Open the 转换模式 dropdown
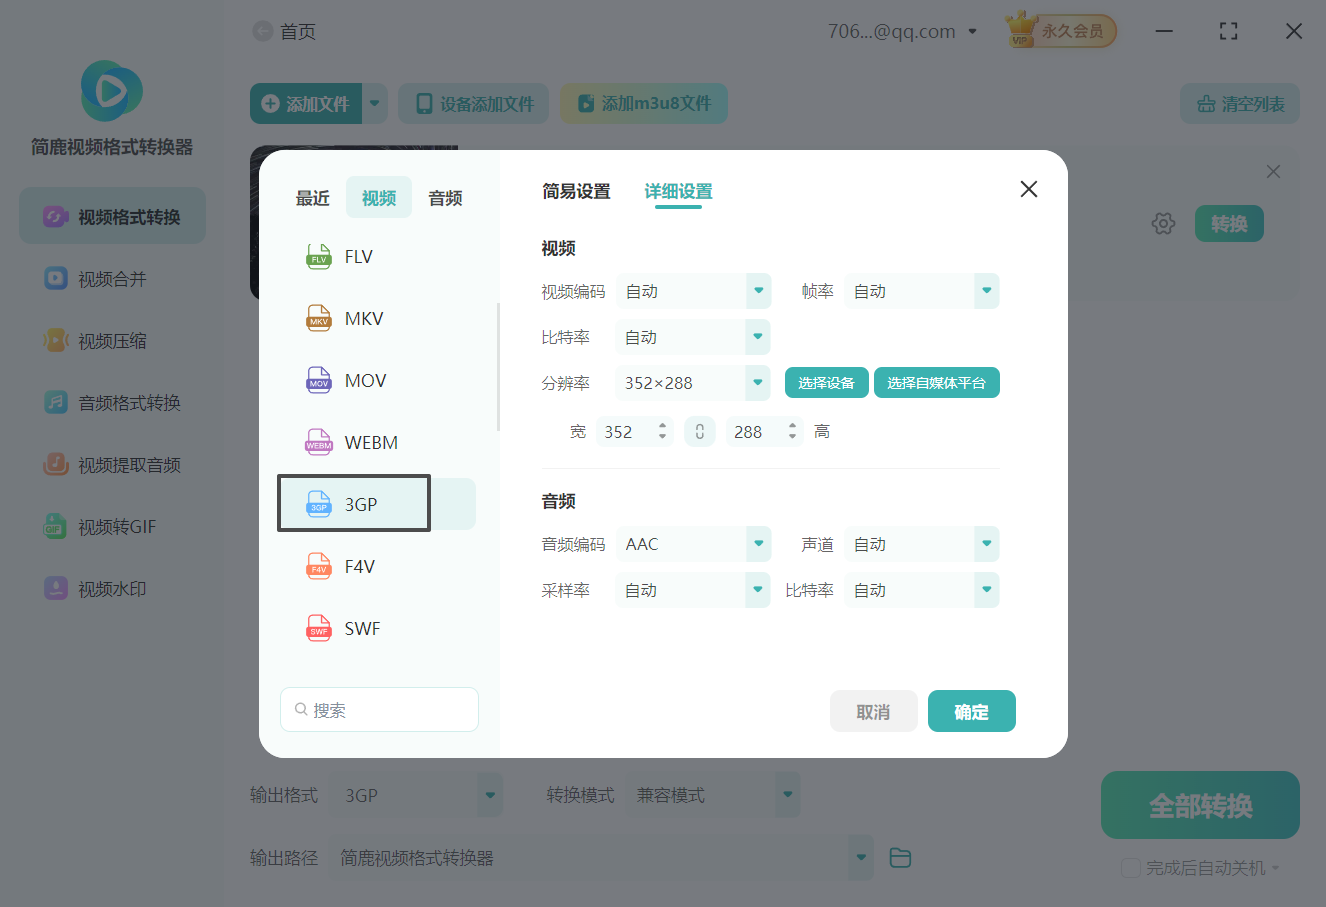 tap(713, 794)
